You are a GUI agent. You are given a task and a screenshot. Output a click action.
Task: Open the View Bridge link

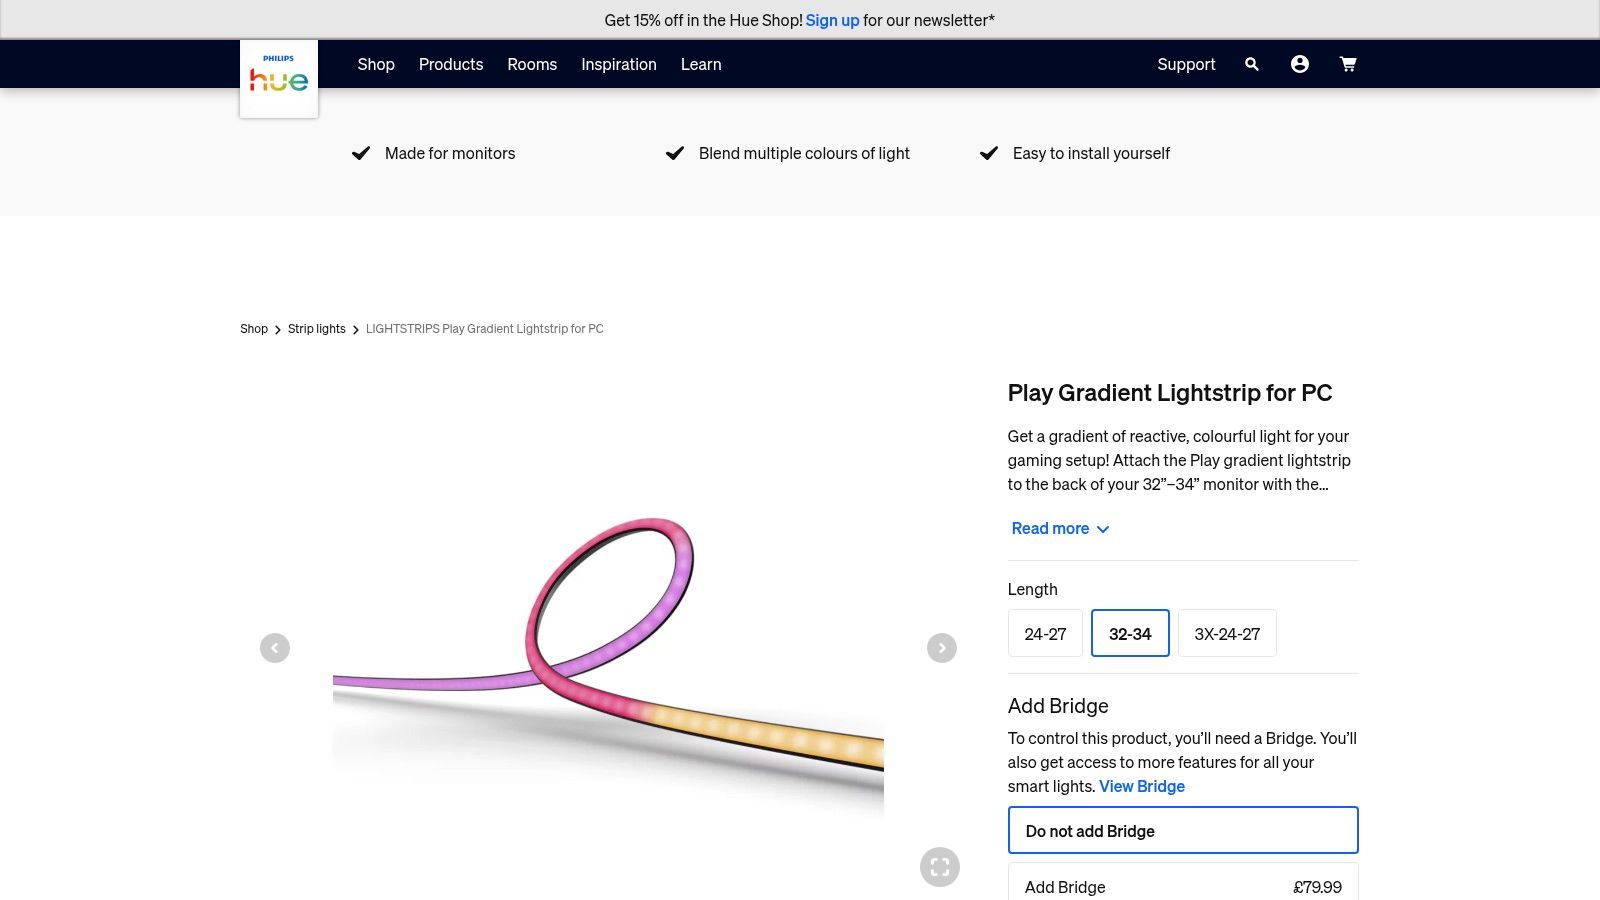pyautogui.click(x=1141, y=785)
